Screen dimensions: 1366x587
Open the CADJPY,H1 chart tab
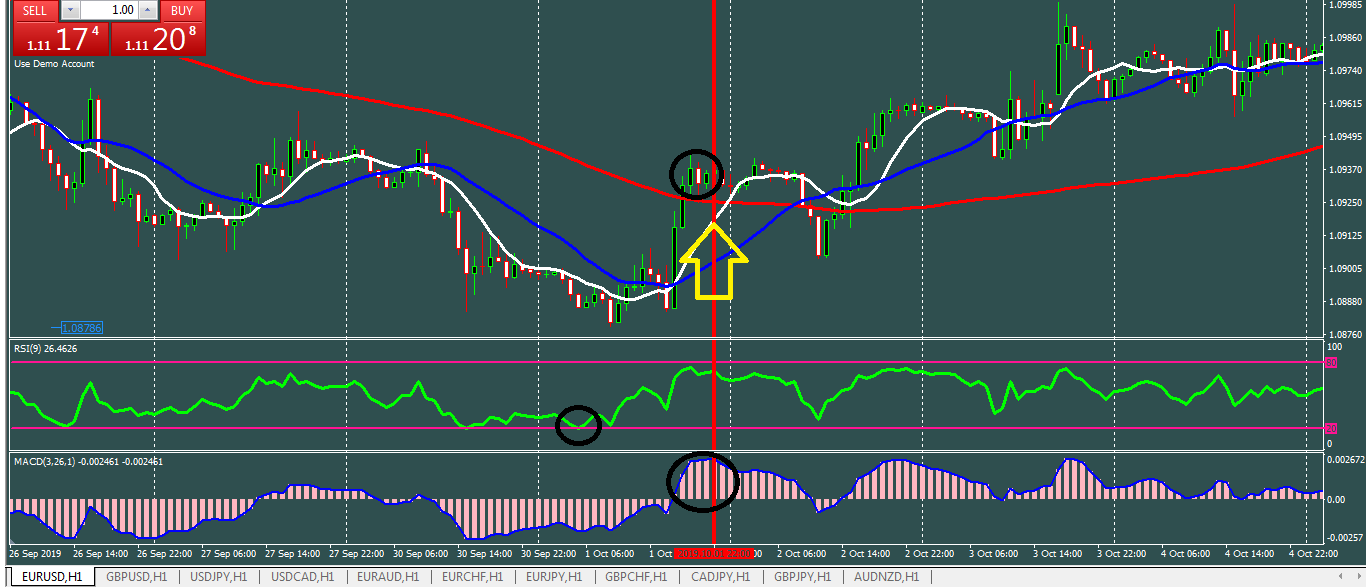point(722,577)
